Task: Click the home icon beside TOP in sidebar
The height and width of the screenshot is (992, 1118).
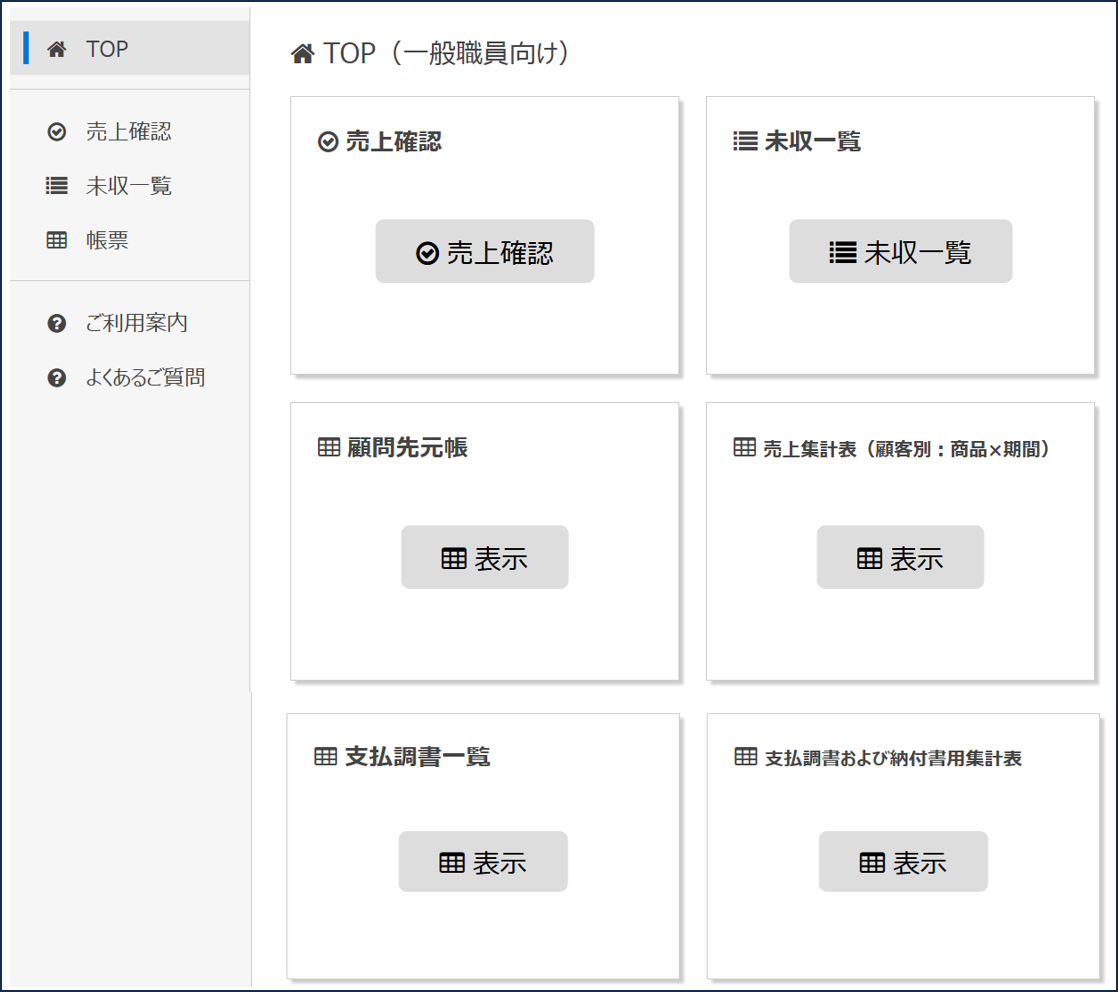Action: click(x=57, y=49)
